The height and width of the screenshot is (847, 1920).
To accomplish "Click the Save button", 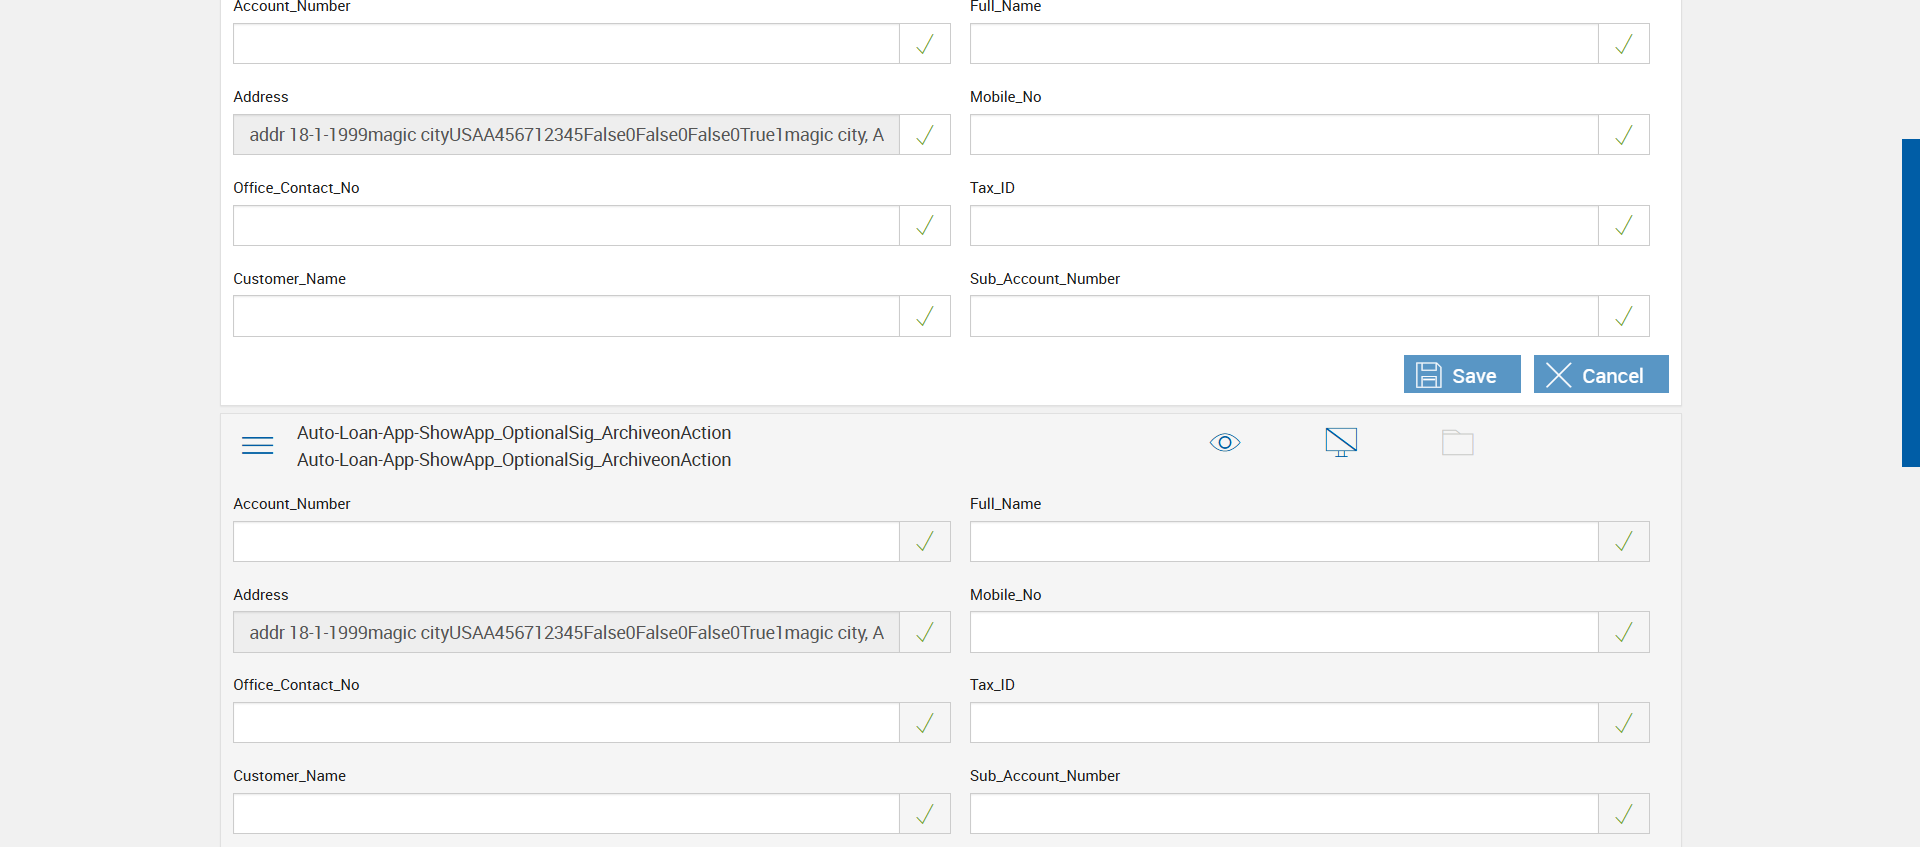I will pos(1461,375).
